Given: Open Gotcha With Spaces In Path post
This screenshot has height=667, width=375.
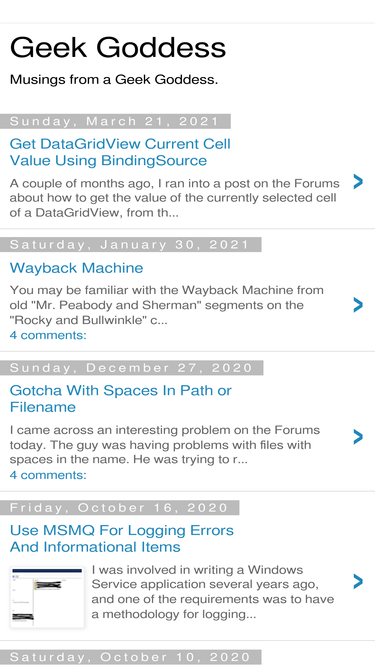Looking at the screenshot, I should point(120,399).
